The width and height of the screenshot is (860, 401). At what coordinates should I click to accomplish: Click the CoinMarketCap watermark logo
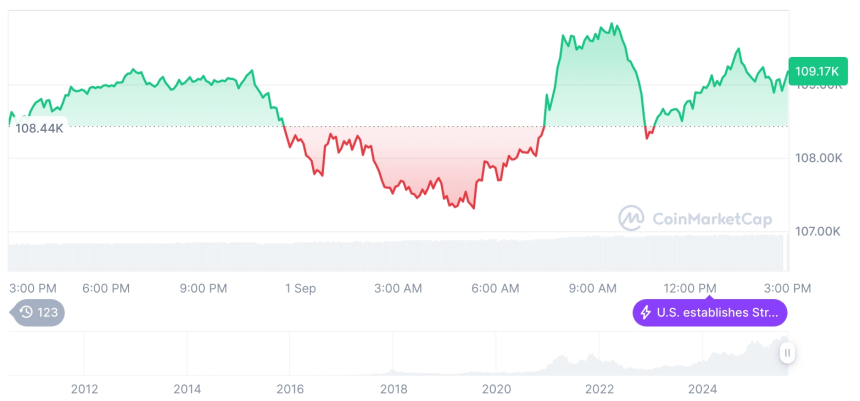pos(701,218)
